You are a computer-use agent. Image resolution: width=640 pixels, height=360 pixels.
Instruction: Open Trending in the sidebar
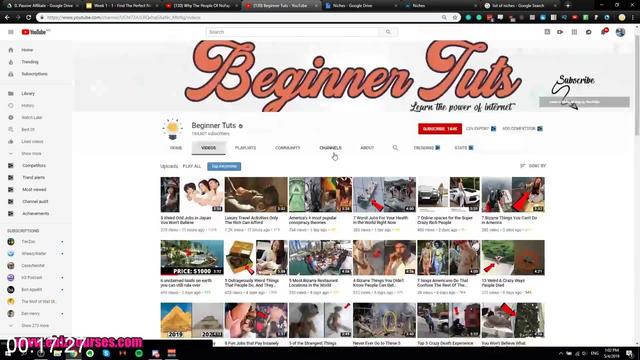(30, 62)
